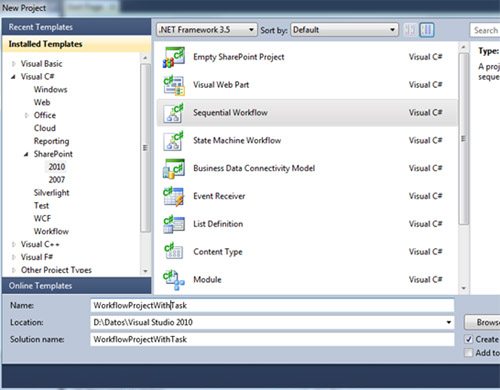Select the Business Data Connectivity Model name

pyautogui.click(x=254, y=168)
